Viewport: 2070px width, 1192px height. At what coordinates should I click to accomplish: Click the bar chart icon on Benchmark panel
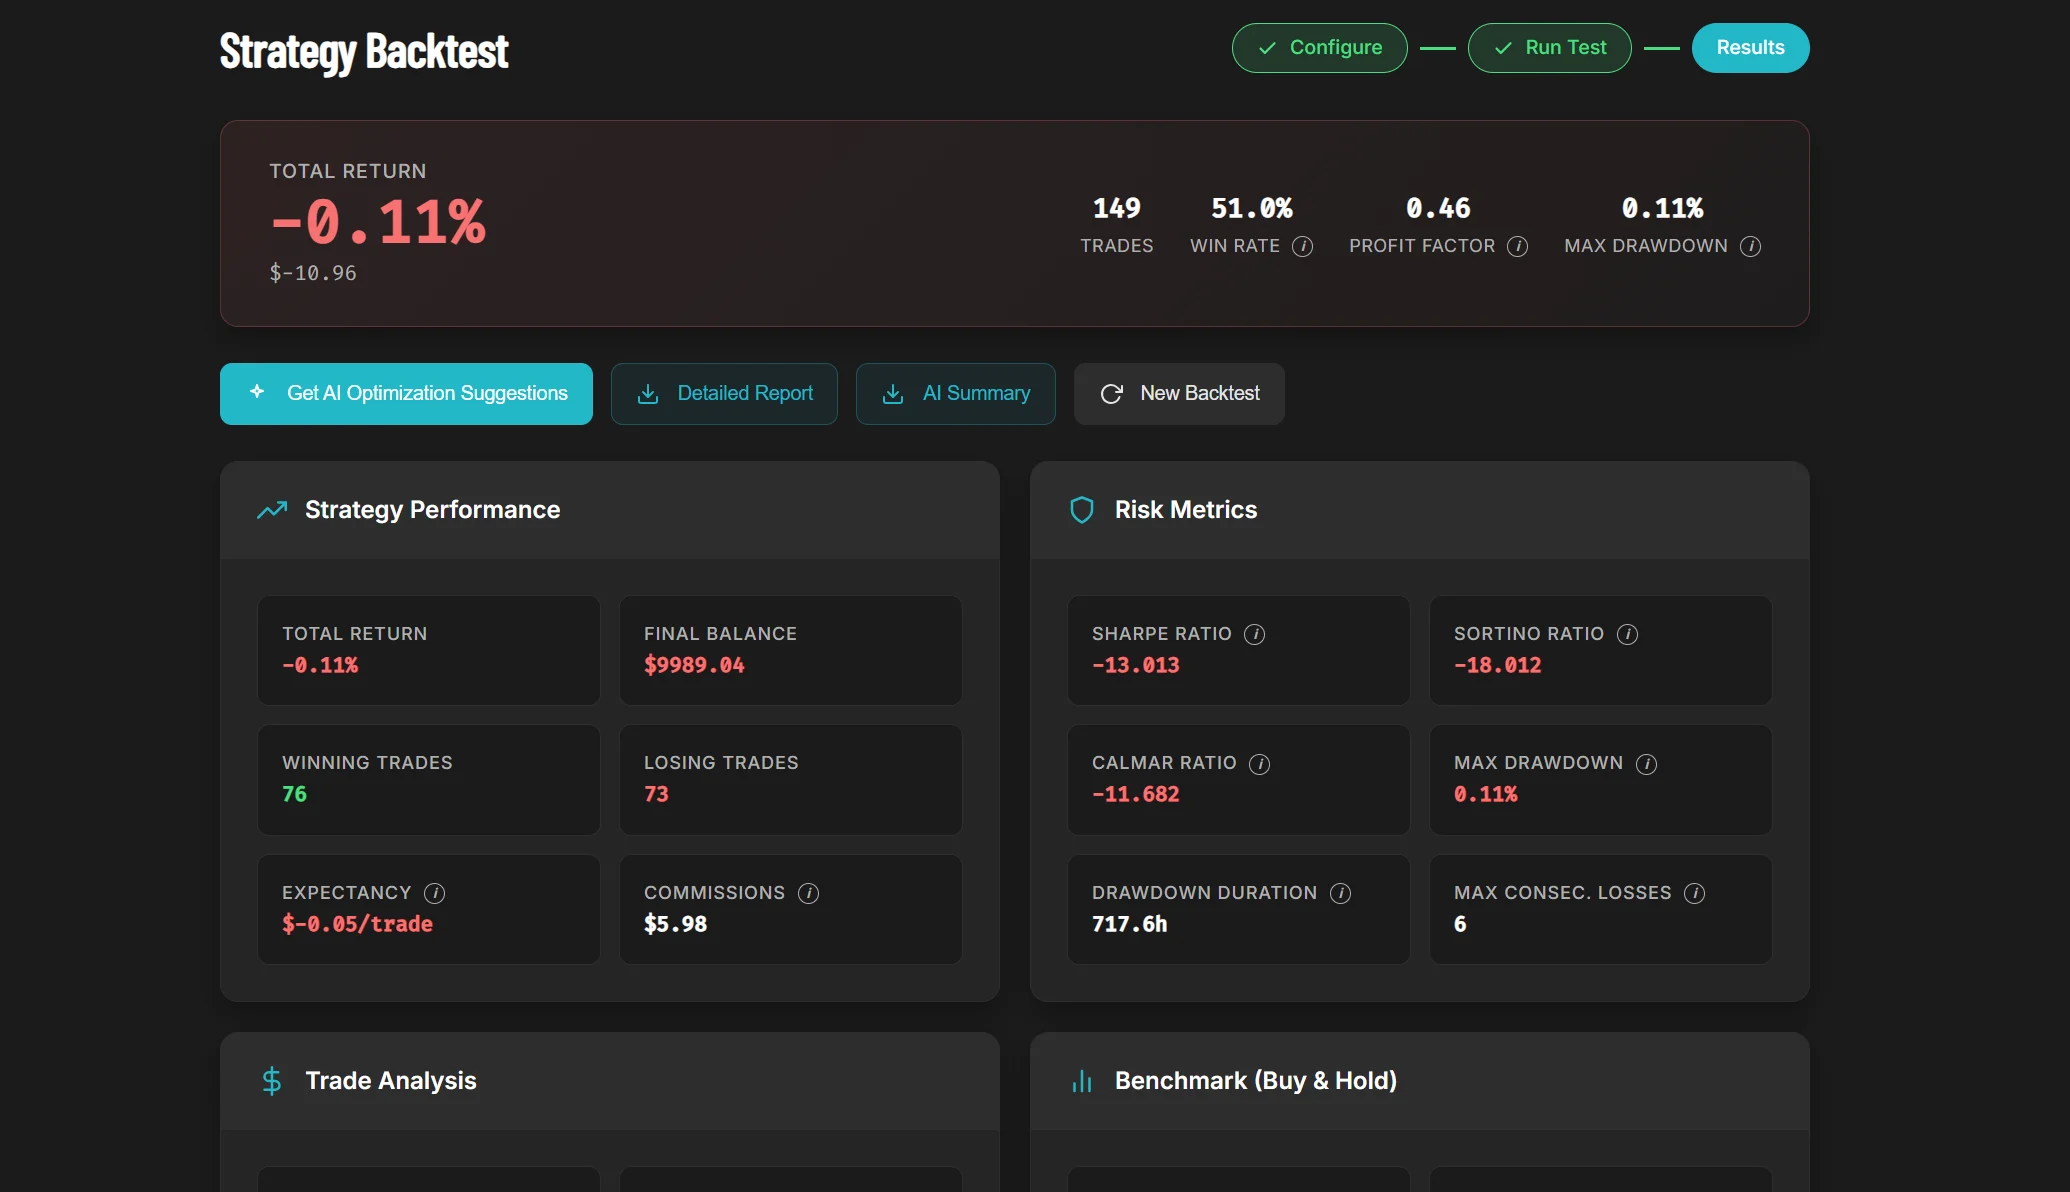[x=1081, y=1081]
